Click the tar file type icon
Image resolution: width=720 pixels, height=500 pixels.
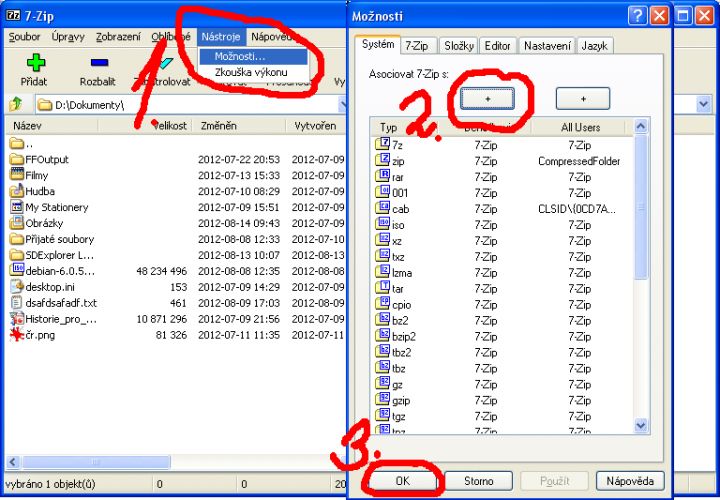[x=382, y=288]
